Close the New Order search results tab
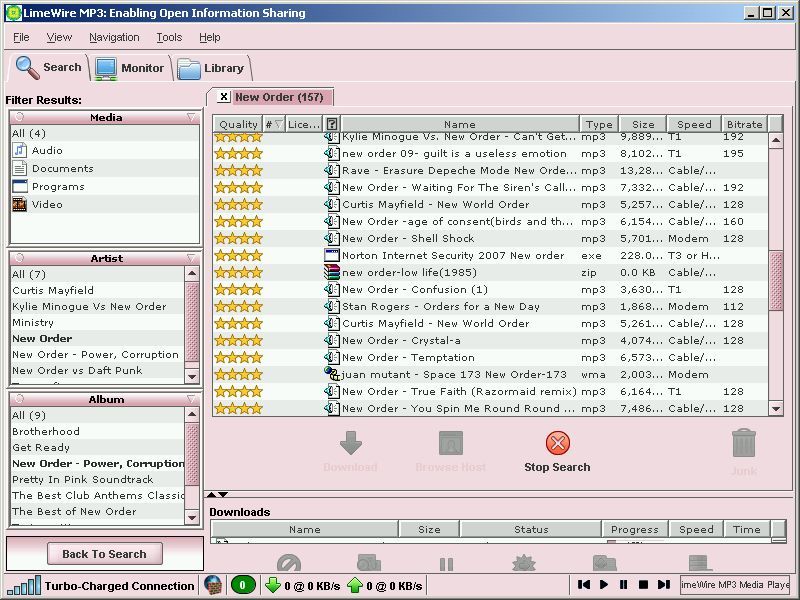 click(x=223, y=96)
